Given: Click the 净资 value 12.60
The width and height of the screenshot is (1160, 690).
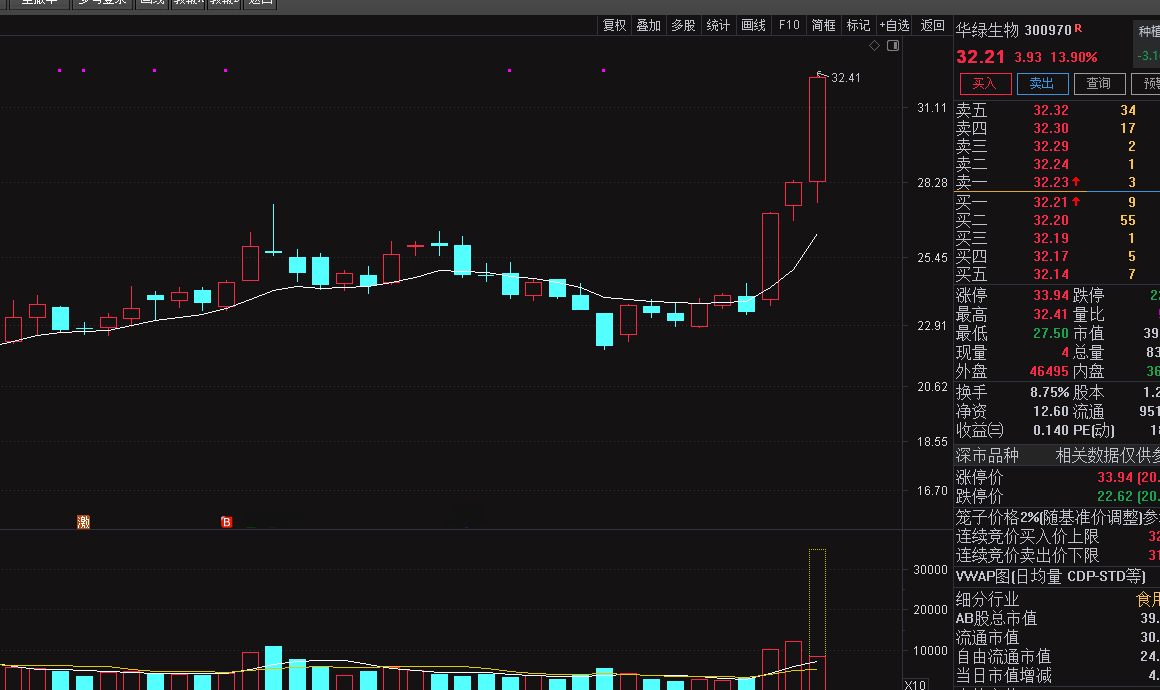Looking at the screenshot, I should click(x=1051, y=411).
